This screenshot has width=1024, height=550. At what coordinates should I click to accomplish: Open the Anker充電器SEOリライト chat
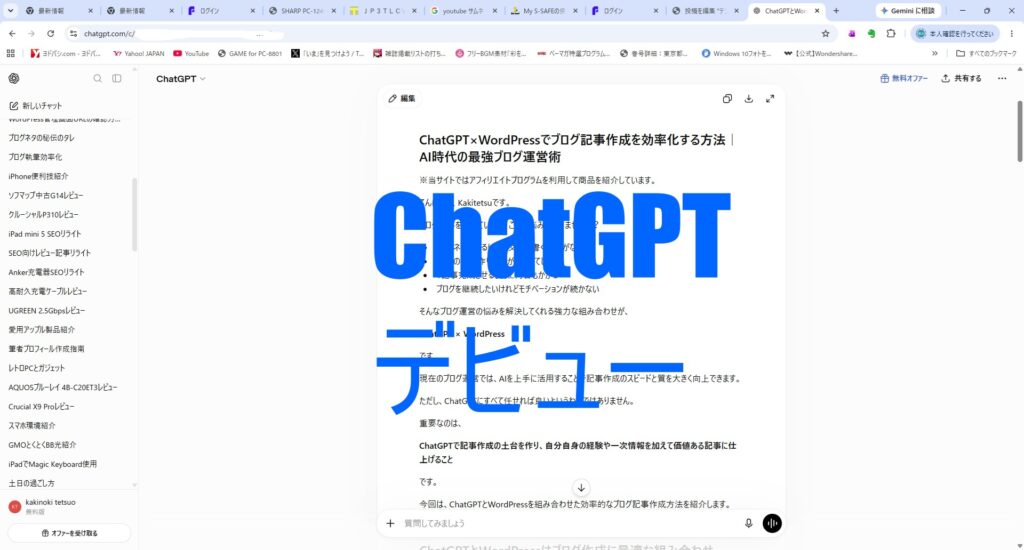(46, 272)
